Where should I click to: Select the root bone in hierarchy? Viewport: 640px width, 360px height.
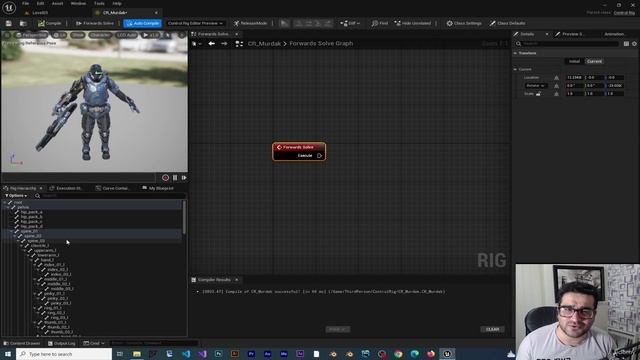coord(18,202)
